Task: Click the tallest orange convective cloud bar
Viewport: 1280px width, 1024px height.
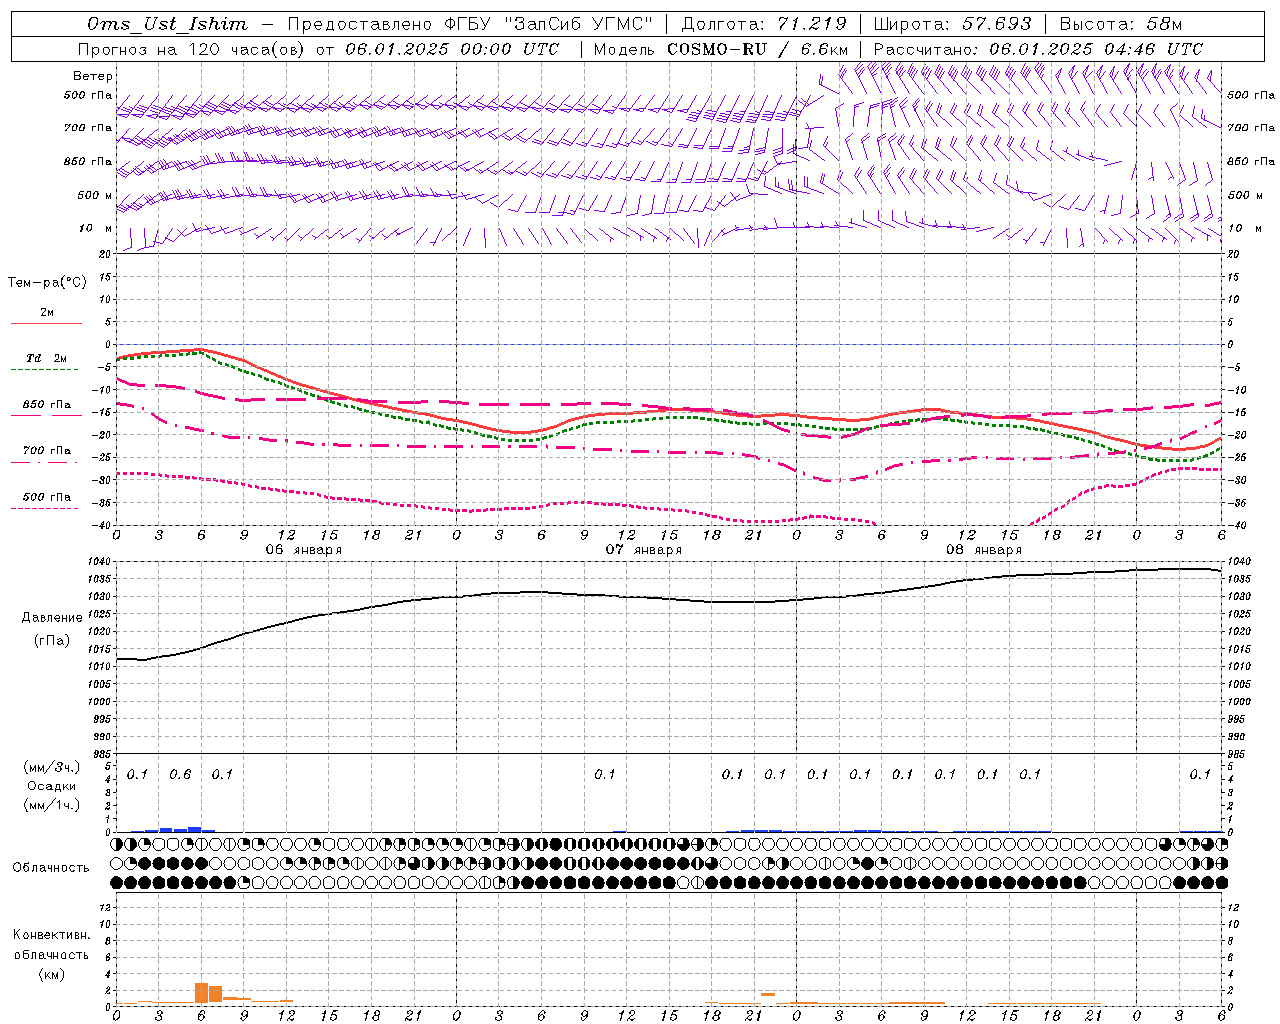Action: pyautogui.click(x=201, y=993)
